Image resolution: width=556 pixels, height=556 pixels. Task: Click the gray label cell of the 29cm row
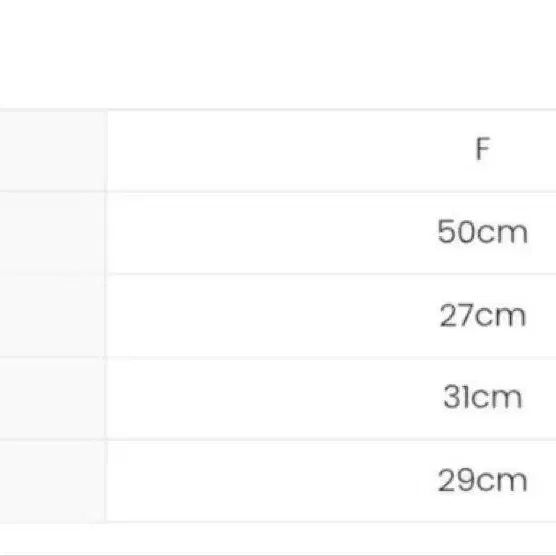click(x=52, y=482)
